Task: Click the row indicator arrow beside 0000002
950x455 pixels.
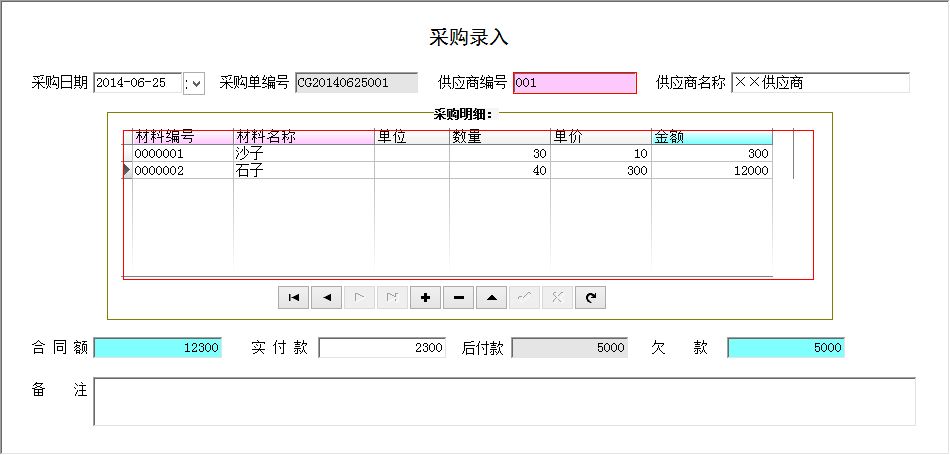Action: pyautogui.click(x=127, y=171)
